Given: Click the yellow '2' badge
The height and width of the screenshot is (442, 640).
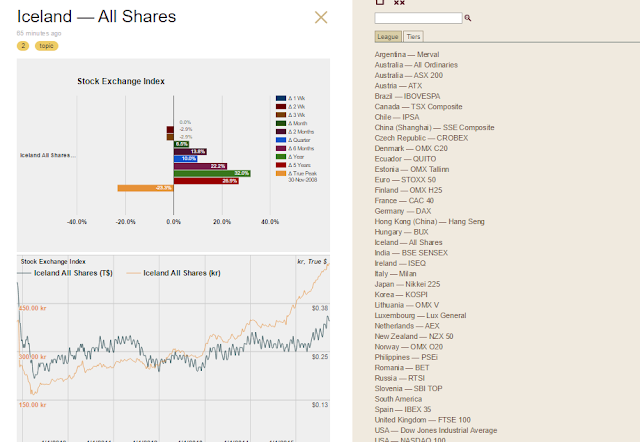Looking at the screenshot, I should tap(23, 46).
